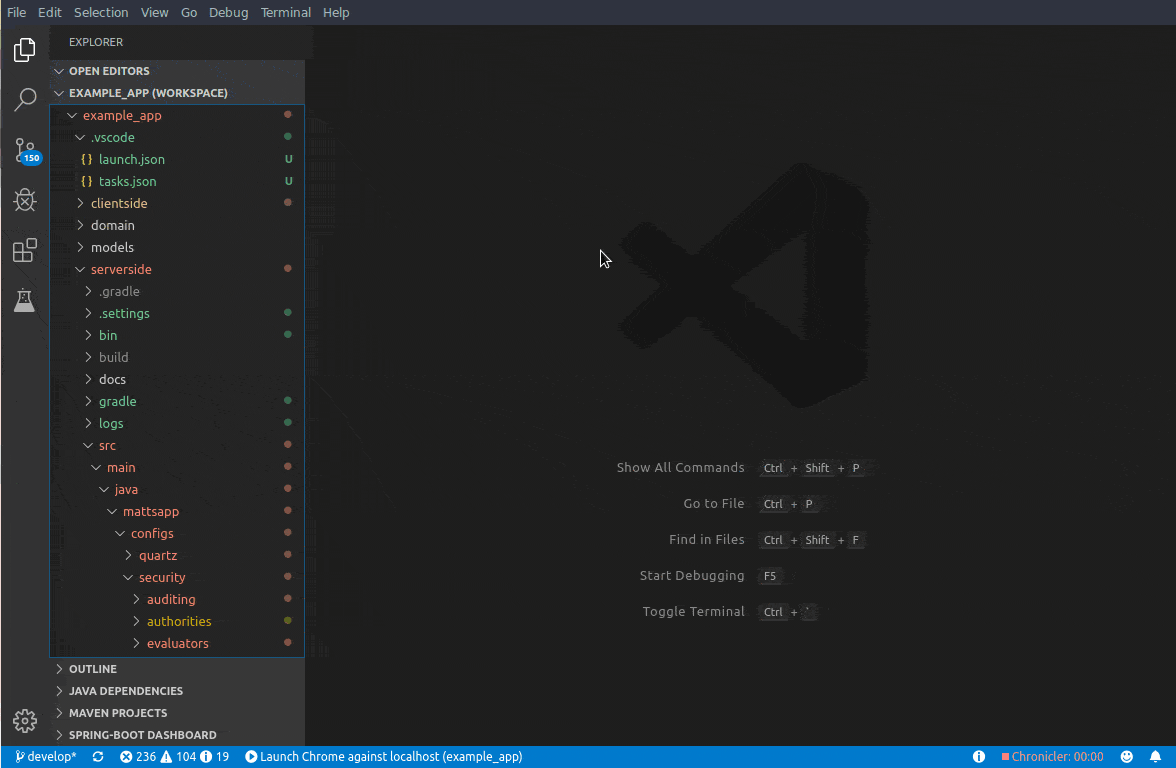Click the Manage gear icon

click(25, 720)
